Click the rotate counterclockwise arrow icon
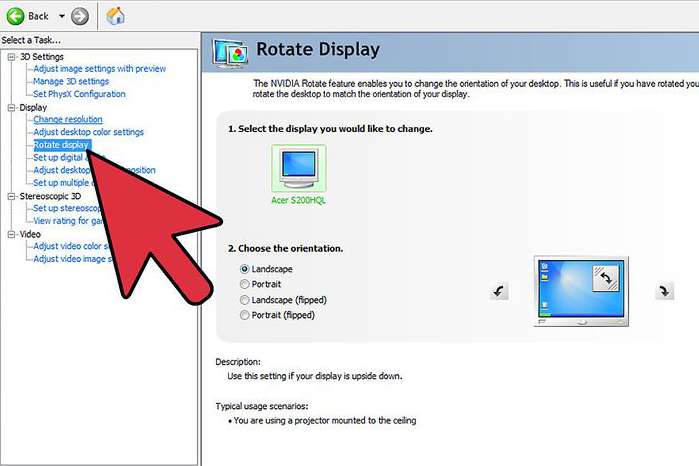The width and height of the screenshot is (699, 466). point(500,291)
